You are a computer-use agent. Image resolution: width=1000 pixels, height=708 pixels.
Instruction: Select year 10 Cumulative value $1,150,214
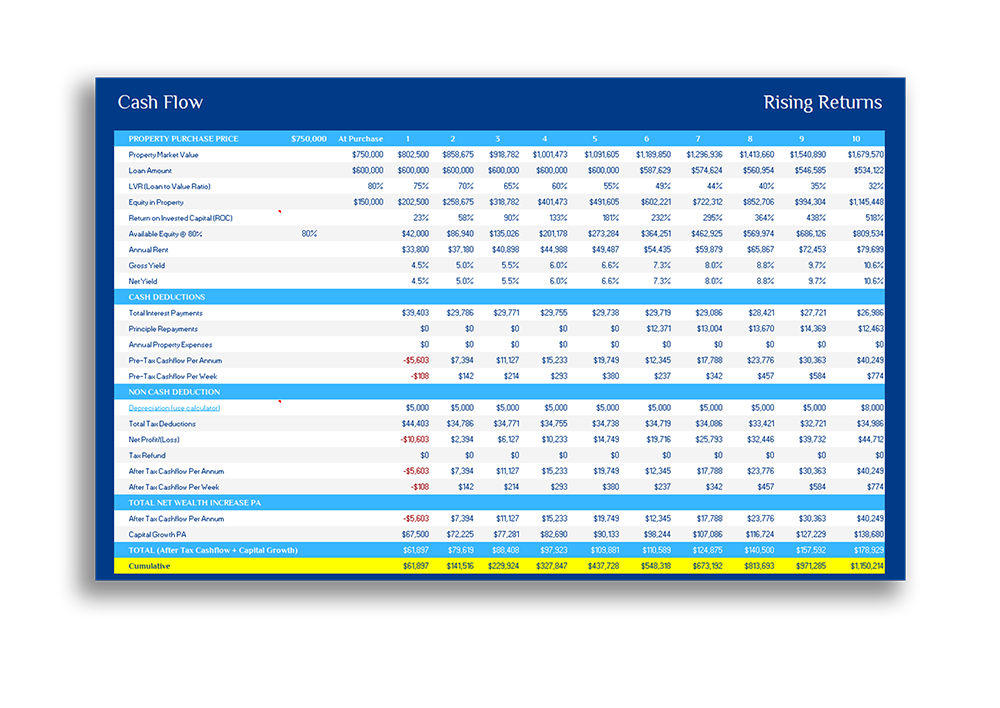click(861, 566)
